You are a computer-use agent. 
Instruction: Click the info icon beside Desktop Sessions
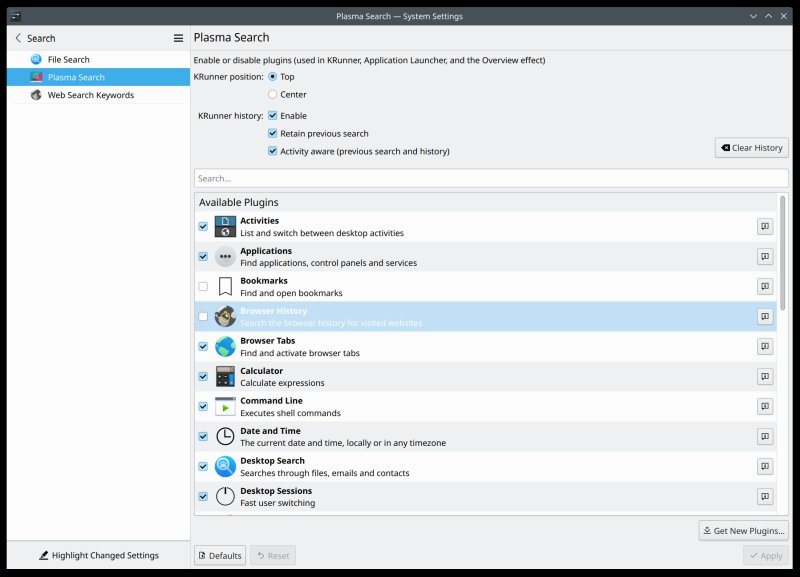[x=765, y=497]
